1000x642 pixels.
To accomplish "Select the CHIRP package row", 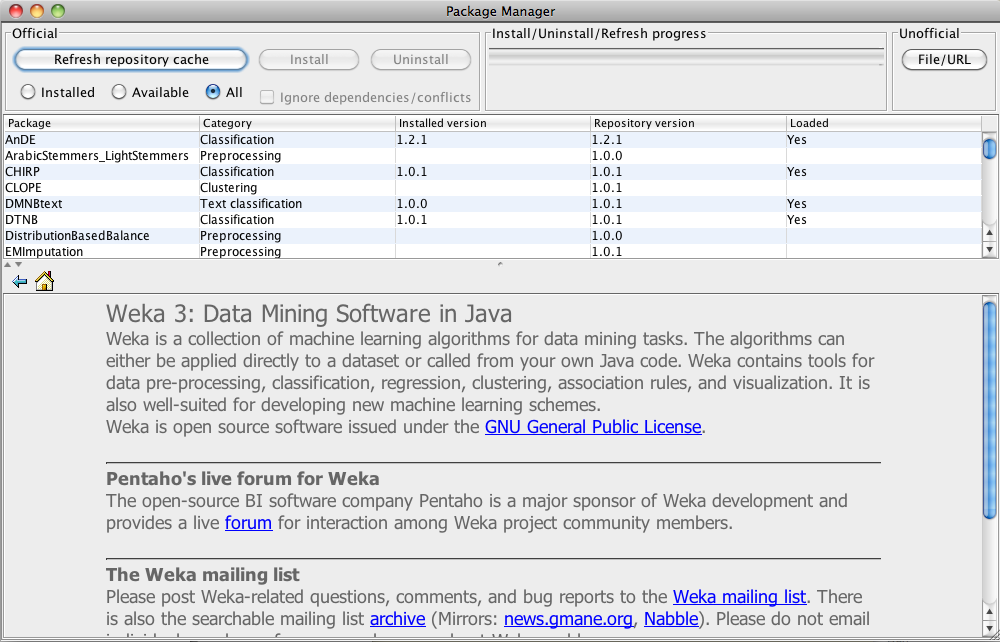I will coord(493,171).
